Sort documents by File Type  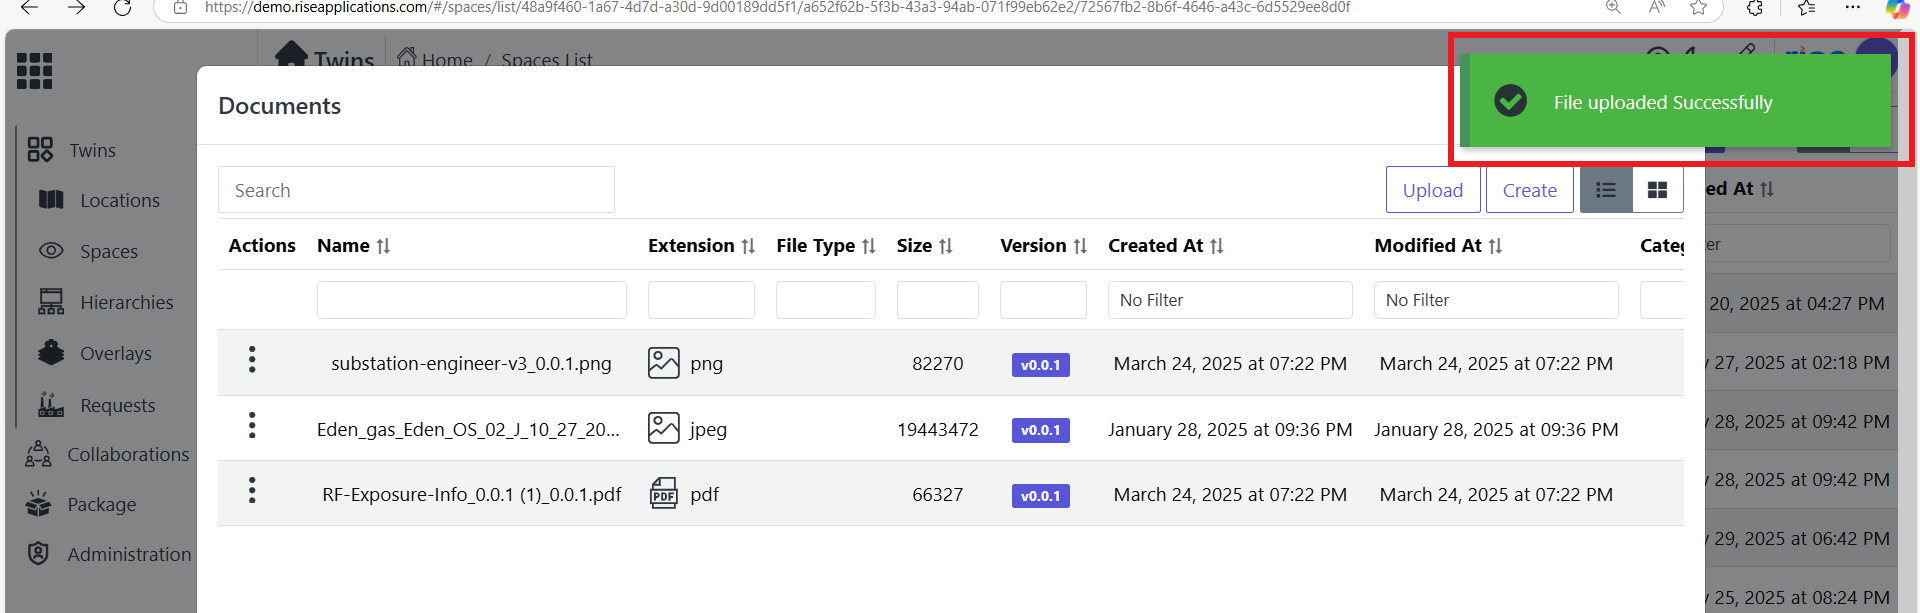pyautogui.click(x=868, y=246)
